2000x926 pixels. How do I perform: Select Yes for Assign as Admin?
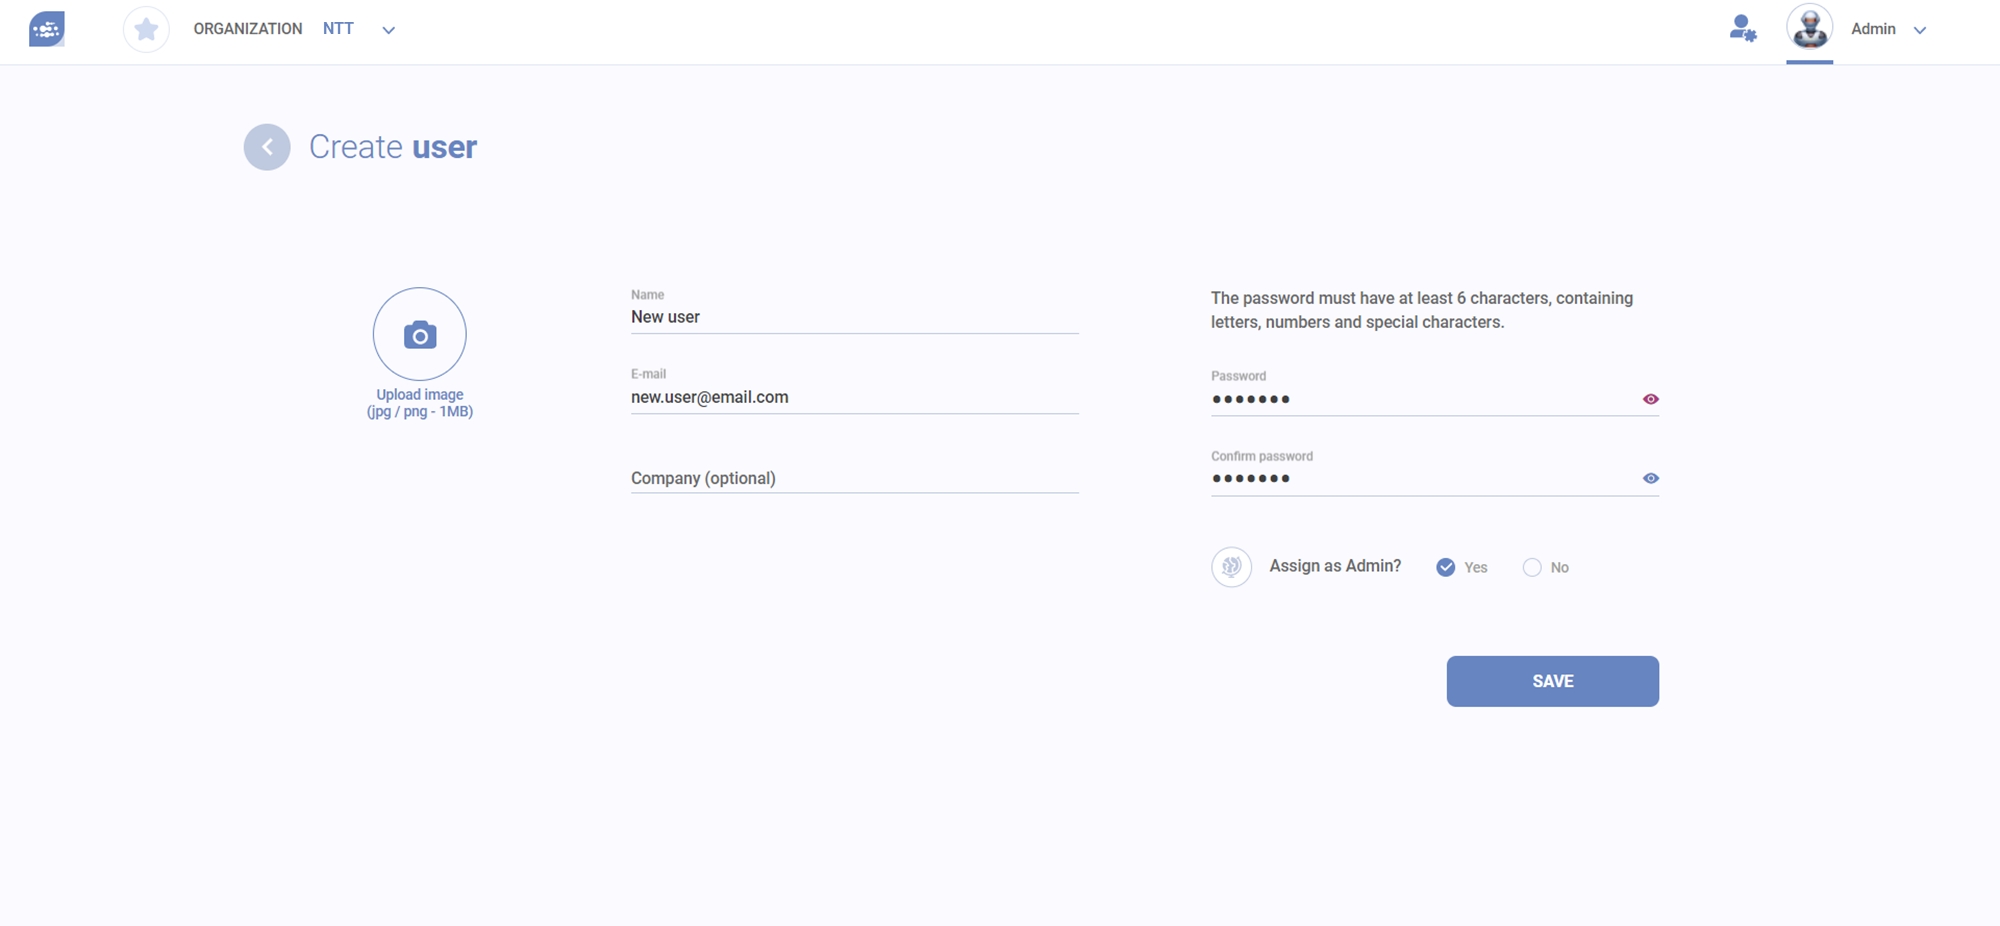1446,568
